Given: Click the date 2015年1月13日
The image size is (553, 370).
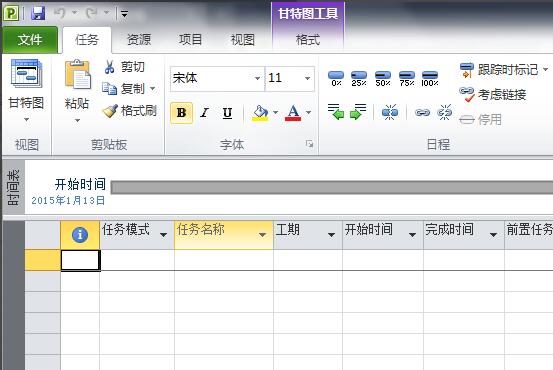Looking at the screenshot, I should (x=68, y=200).
